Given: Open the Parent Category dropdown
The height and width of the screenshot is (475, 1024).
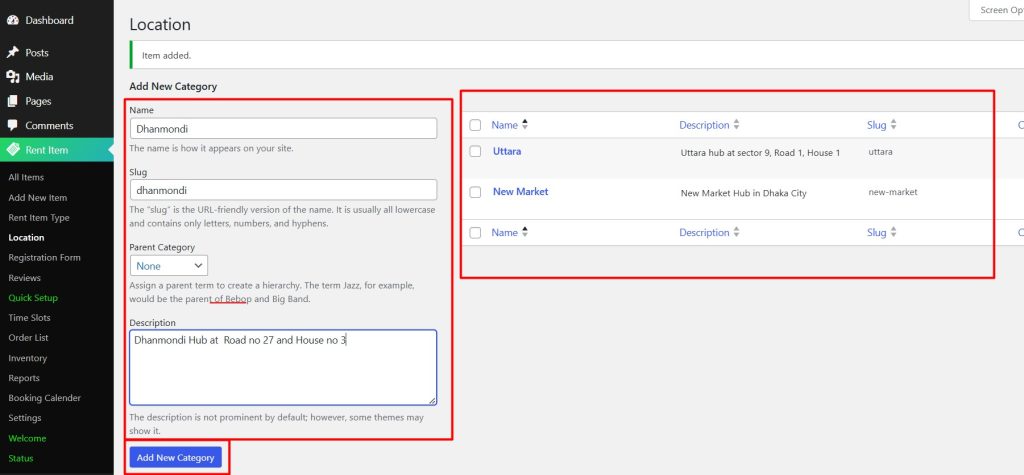Looking at the screenshot, I should coord(169,266).
